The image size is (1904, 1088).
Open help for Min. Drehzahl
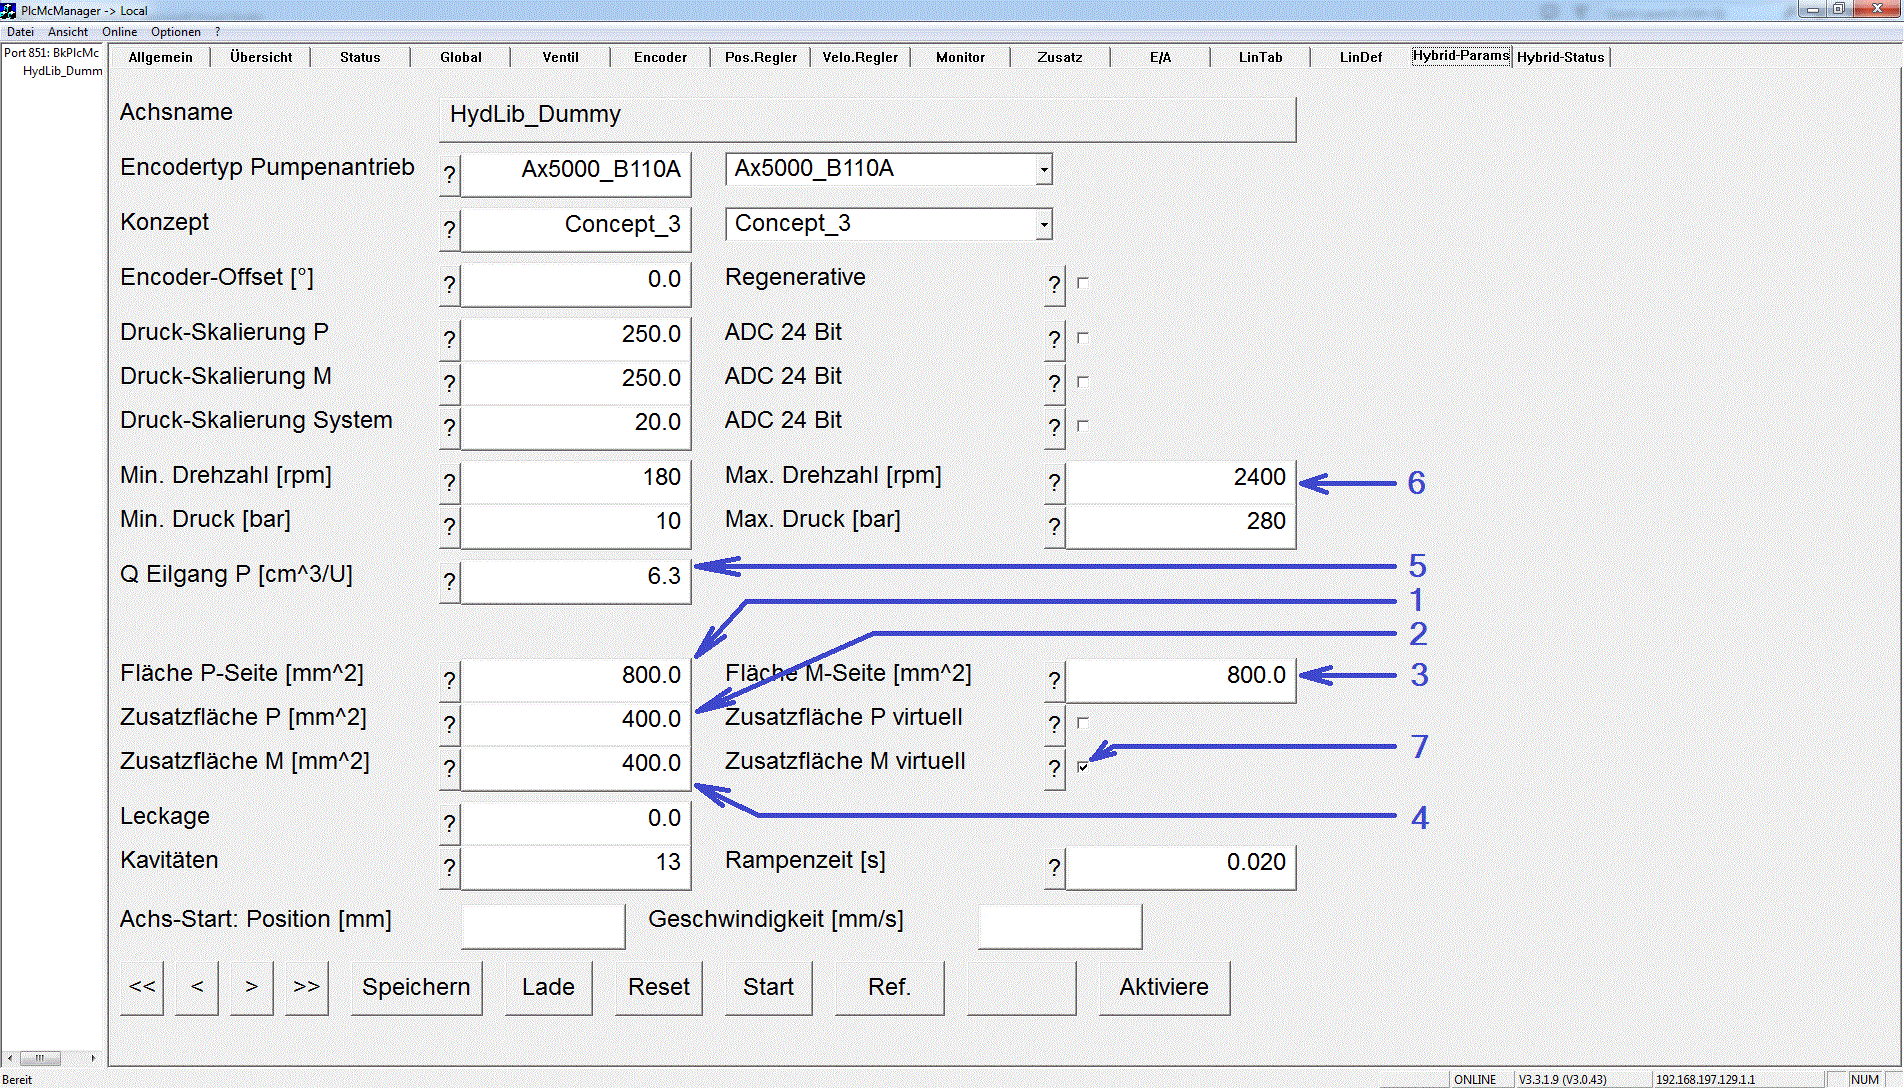point(450,483)
